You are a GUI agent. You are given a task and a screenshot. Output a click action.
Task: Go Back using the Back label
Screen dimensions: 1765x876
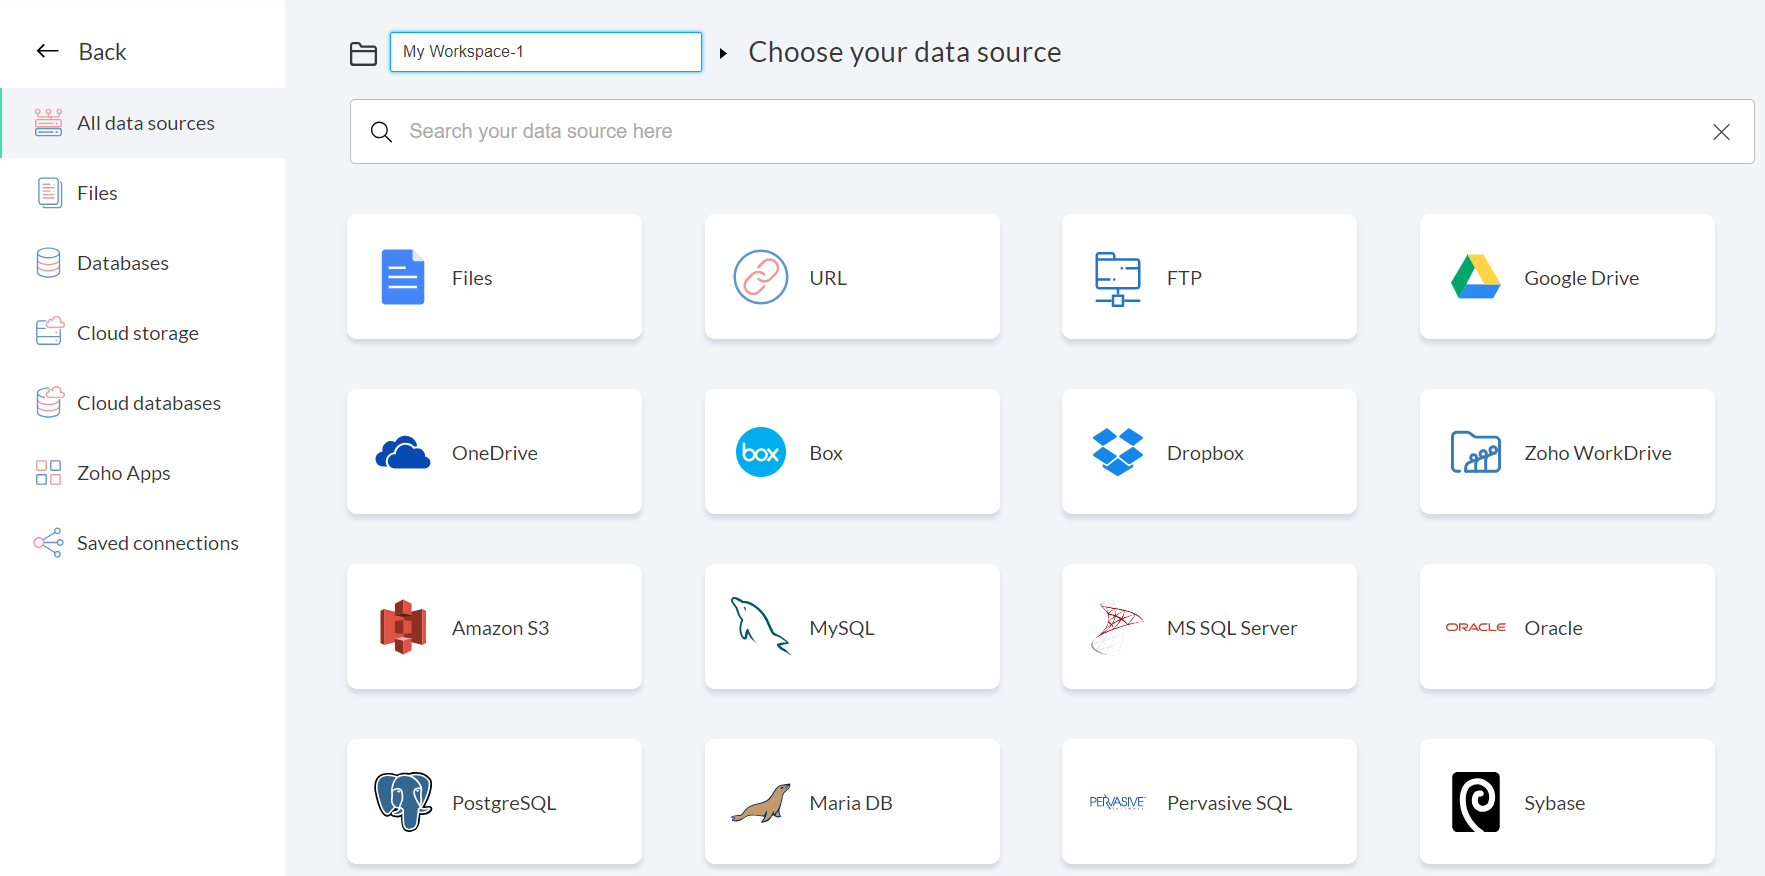pos(102,52)
